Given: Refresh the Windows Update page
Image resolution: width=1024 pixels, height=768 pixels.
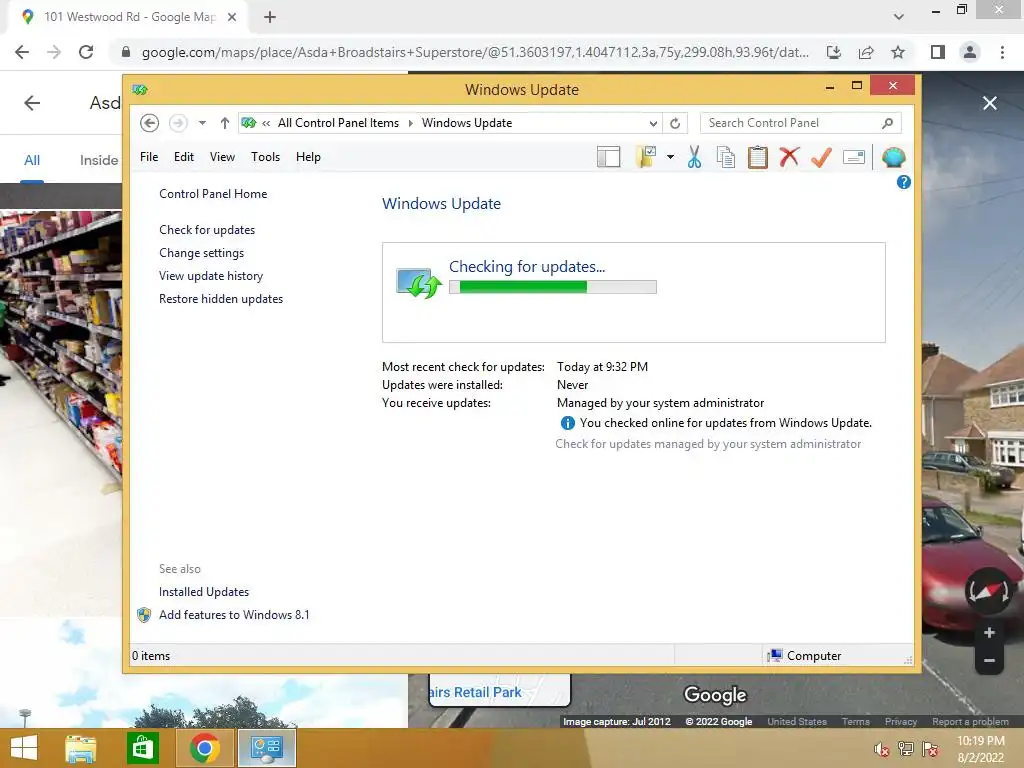Looking at the screenshot, I should [675, 123].
